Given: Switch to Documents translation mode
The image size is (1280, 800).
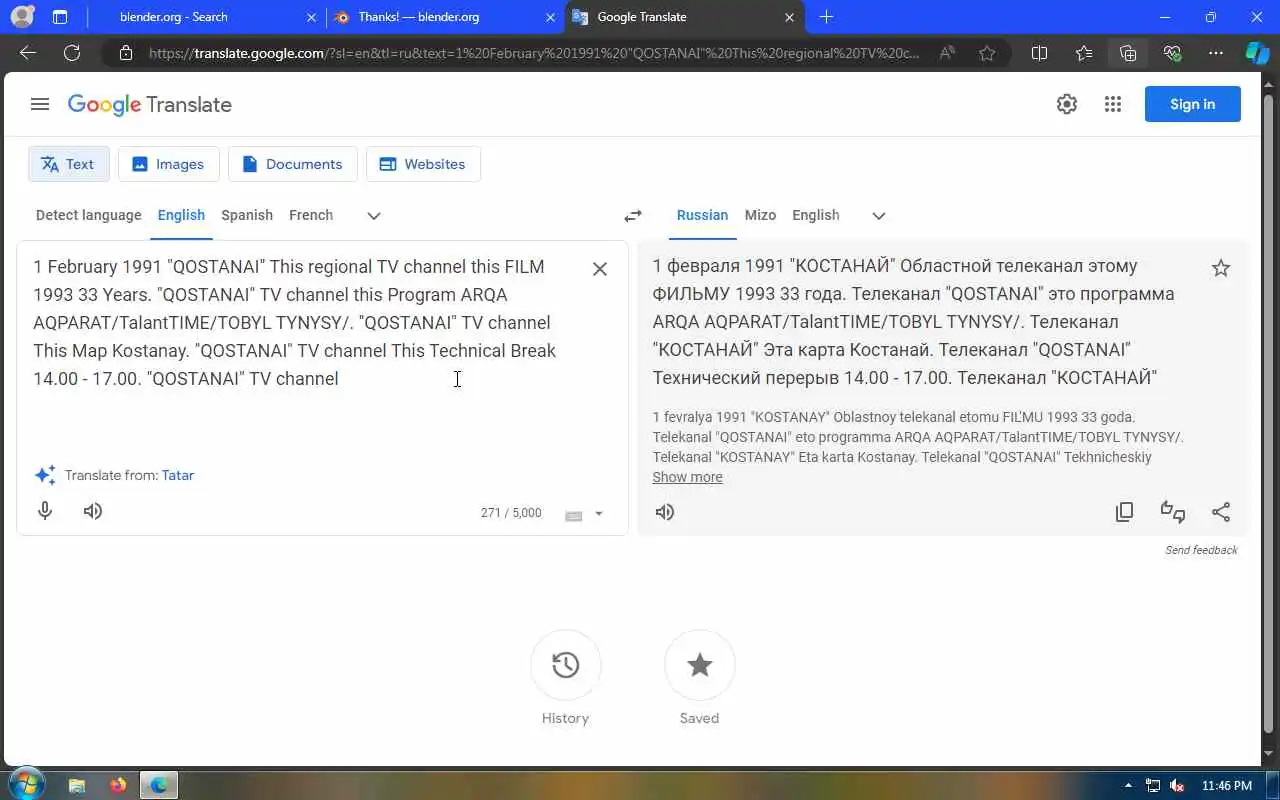Looking at the screenshot, I should 293,164.
